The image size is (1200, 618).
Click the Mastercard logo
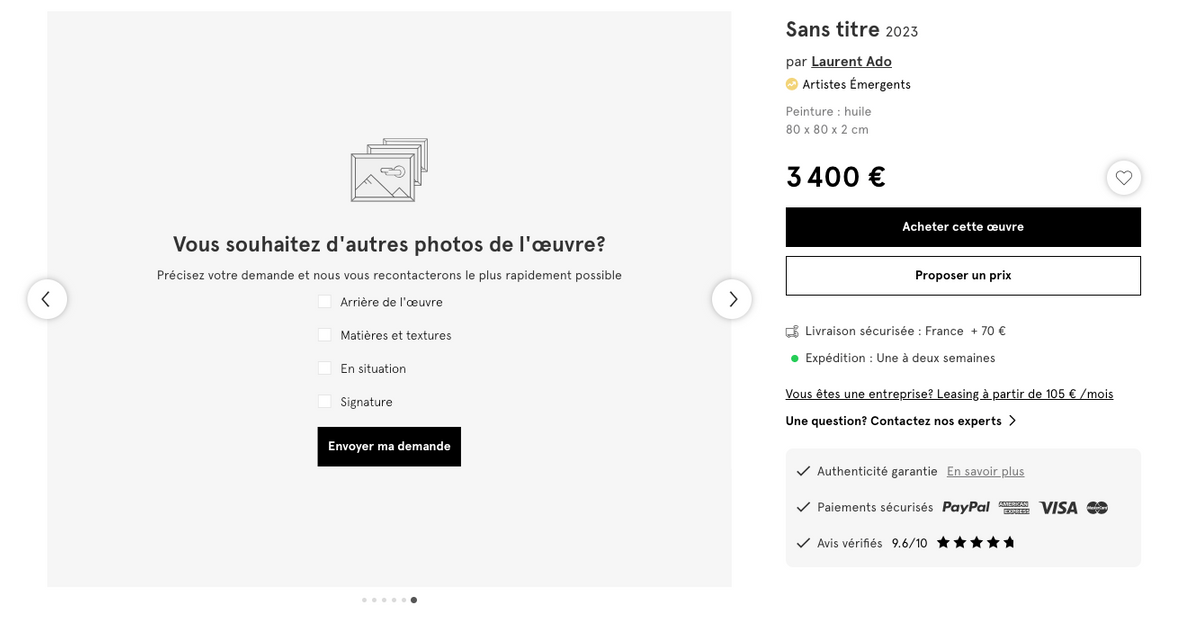point(1097,508)
